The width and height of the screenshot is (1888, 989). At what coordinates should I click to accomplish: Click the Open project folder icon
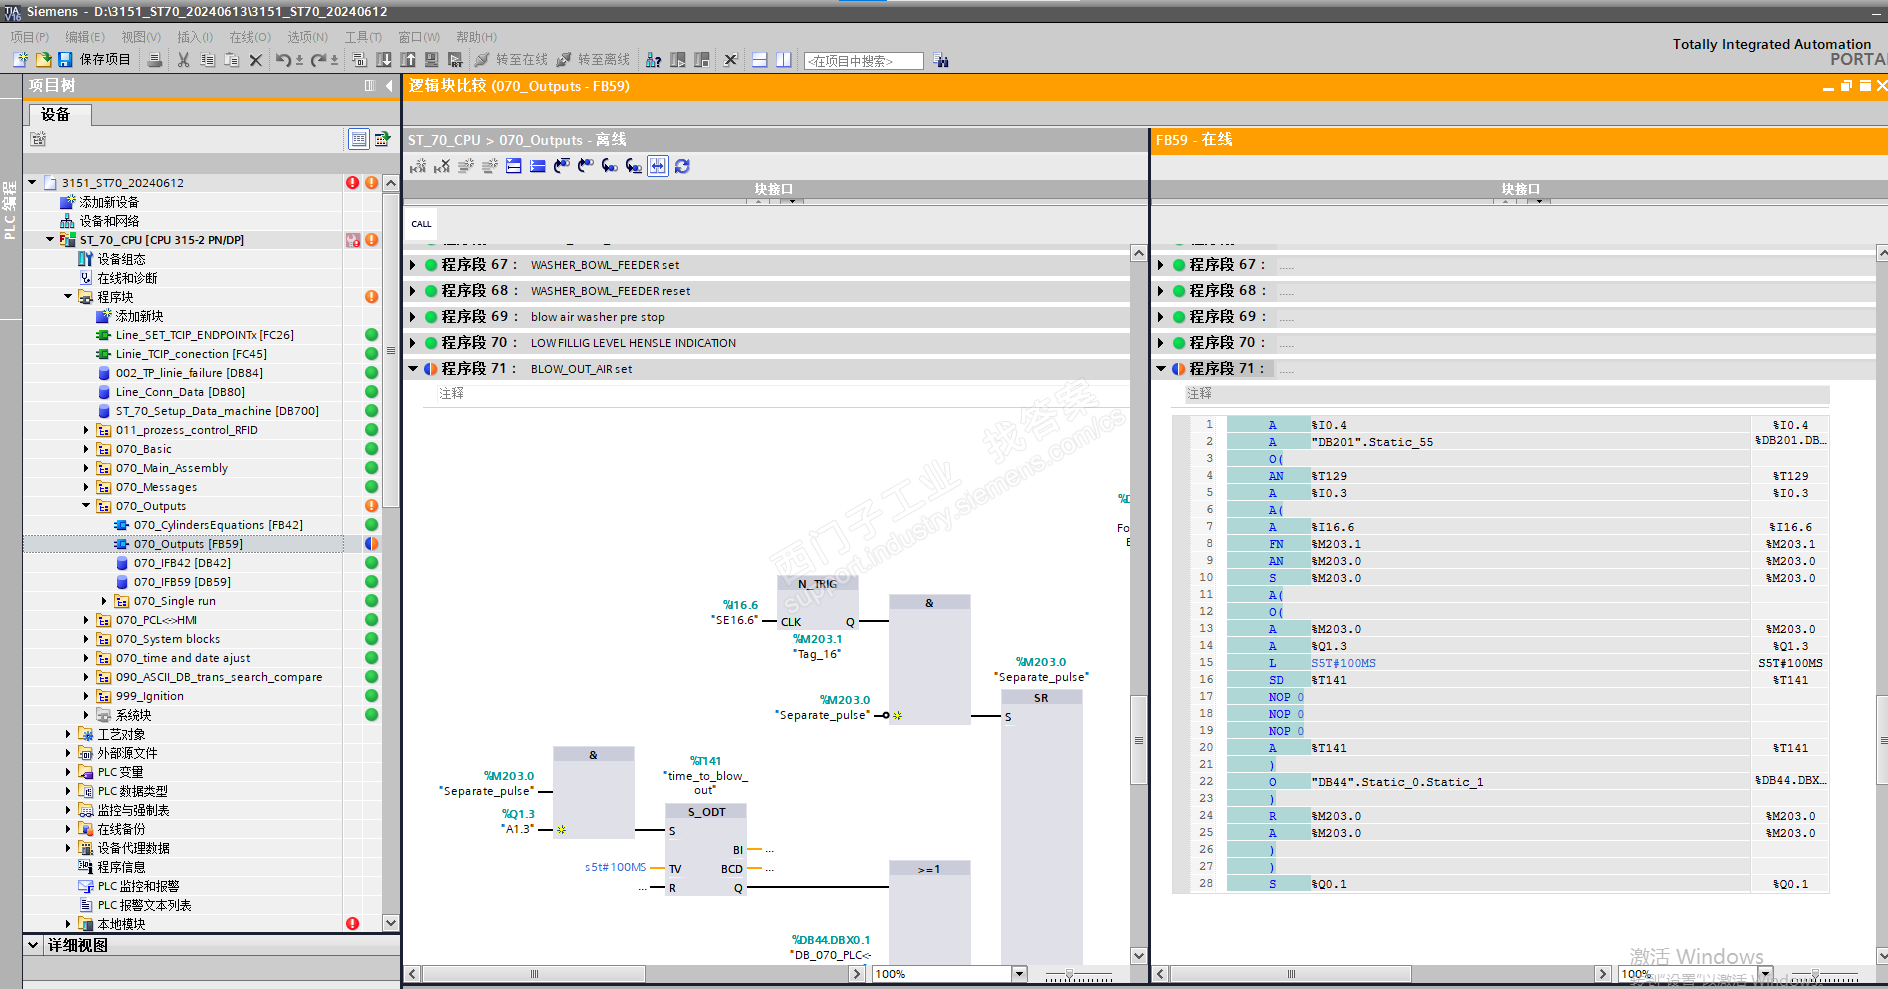coord(43,60)
